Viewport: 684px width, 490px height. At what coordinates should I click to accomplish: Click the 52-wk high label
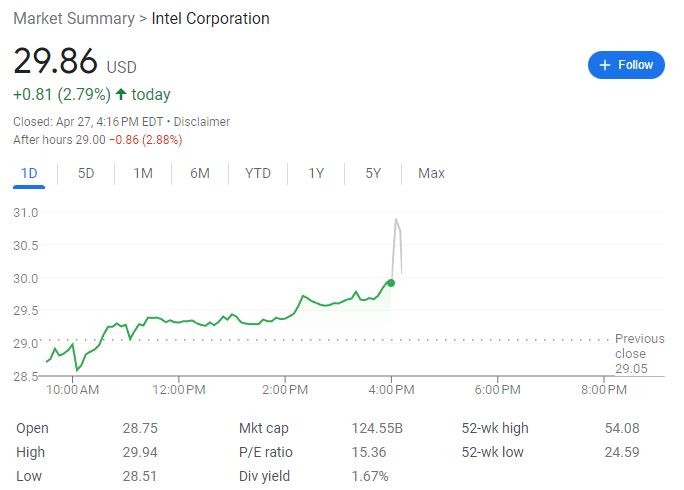point(495,428)
